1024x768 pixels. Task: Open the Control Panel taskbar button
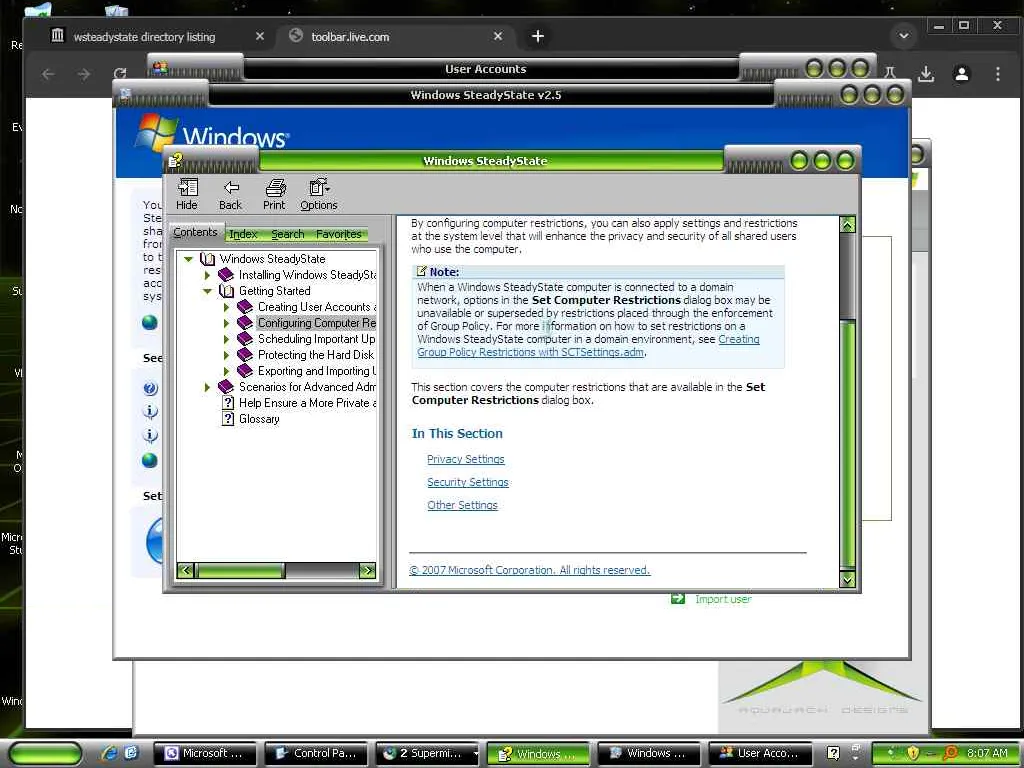(x=315, y=754)
